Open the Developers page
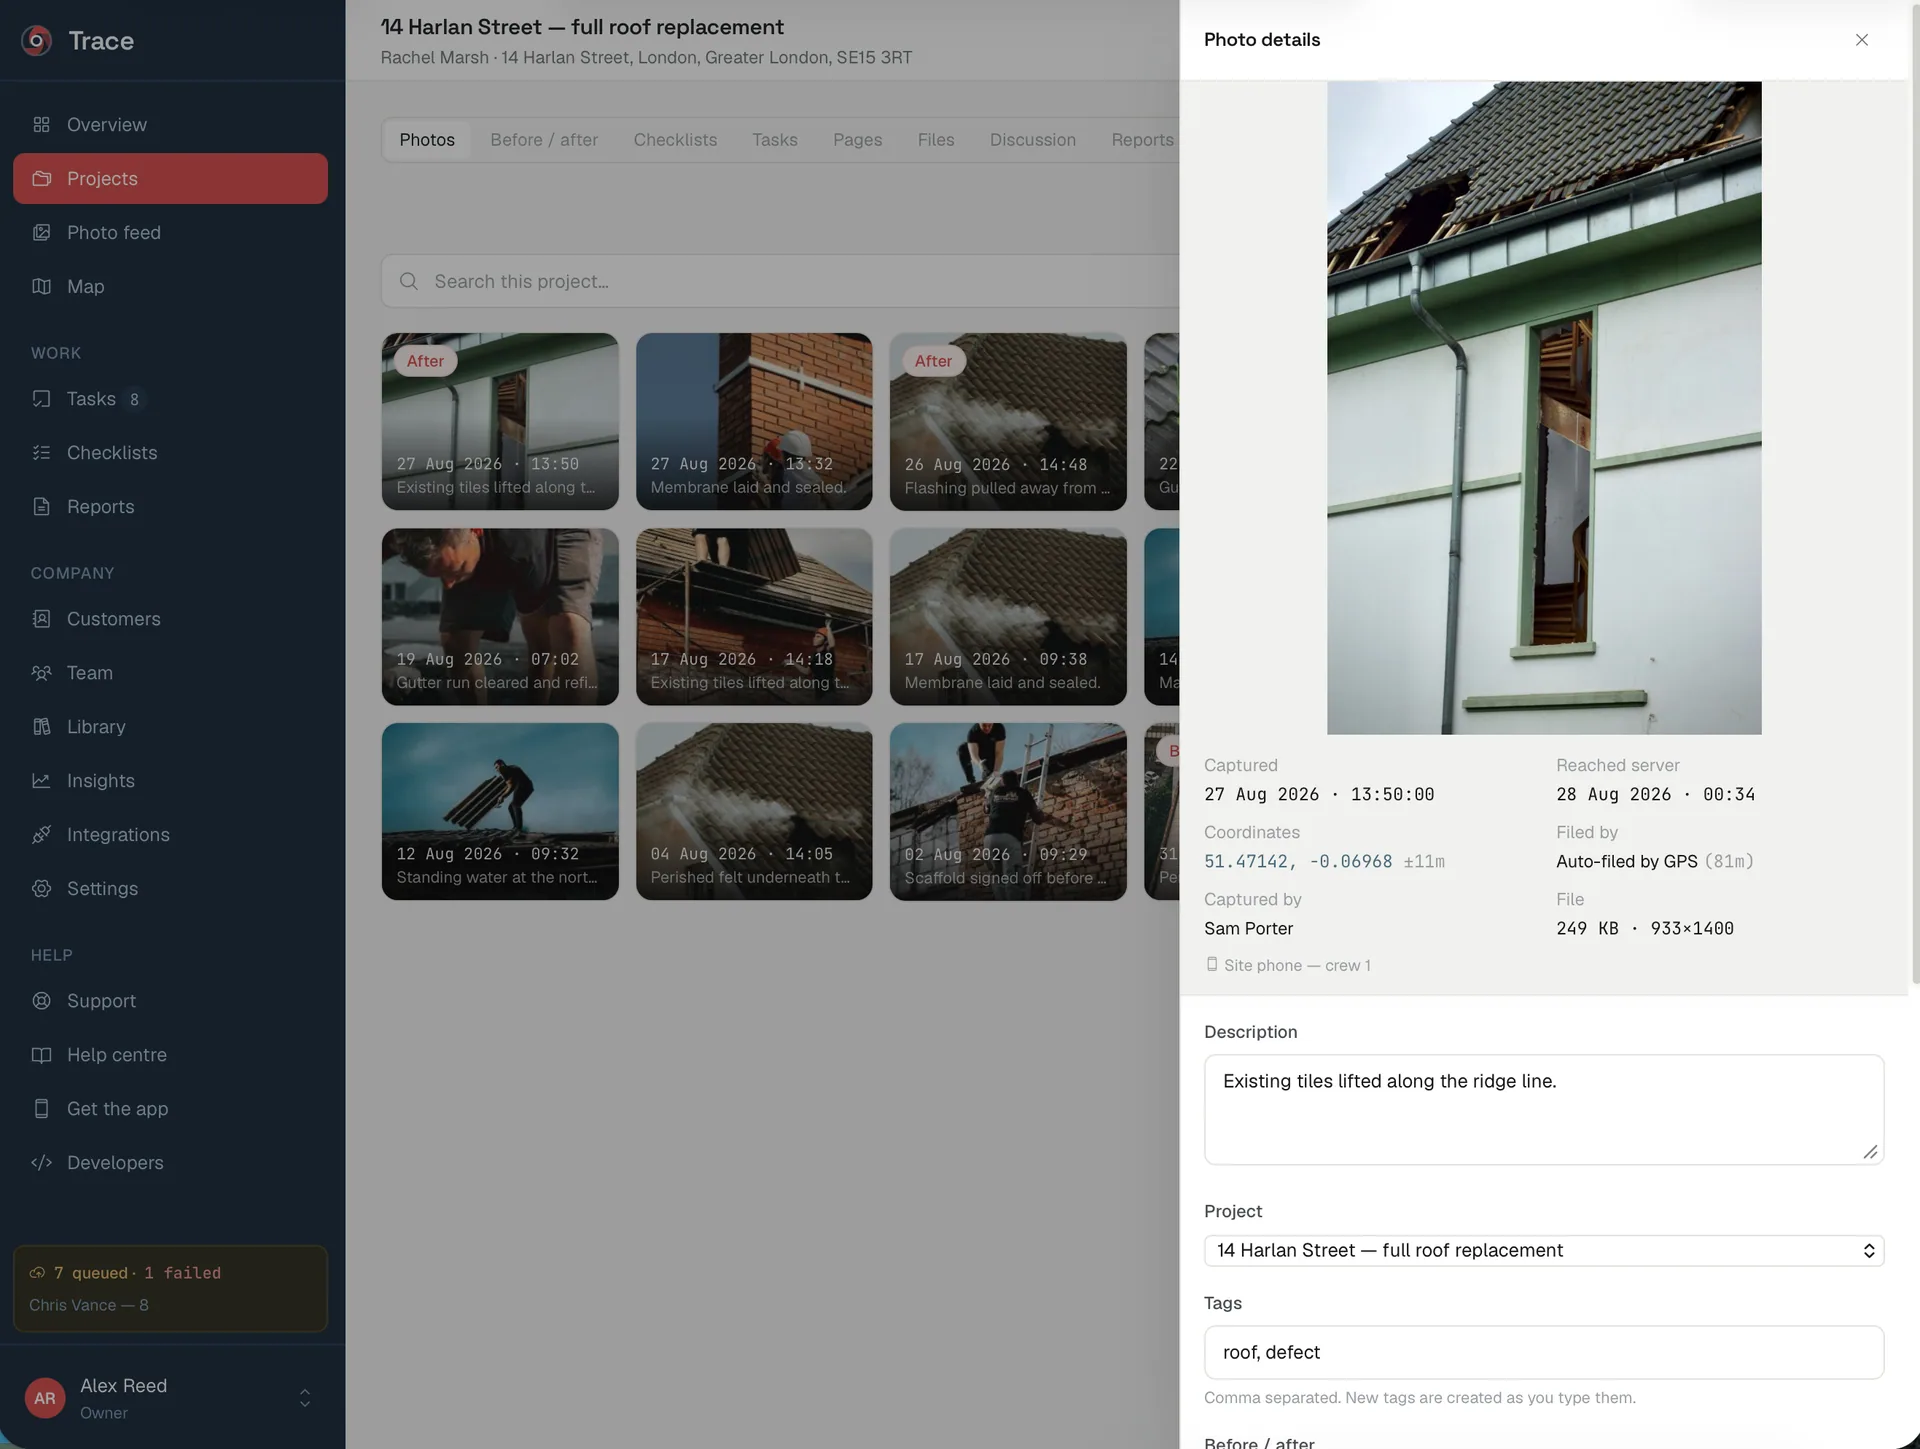Screen dimensions: 1920x1449 click(170, 1163)
